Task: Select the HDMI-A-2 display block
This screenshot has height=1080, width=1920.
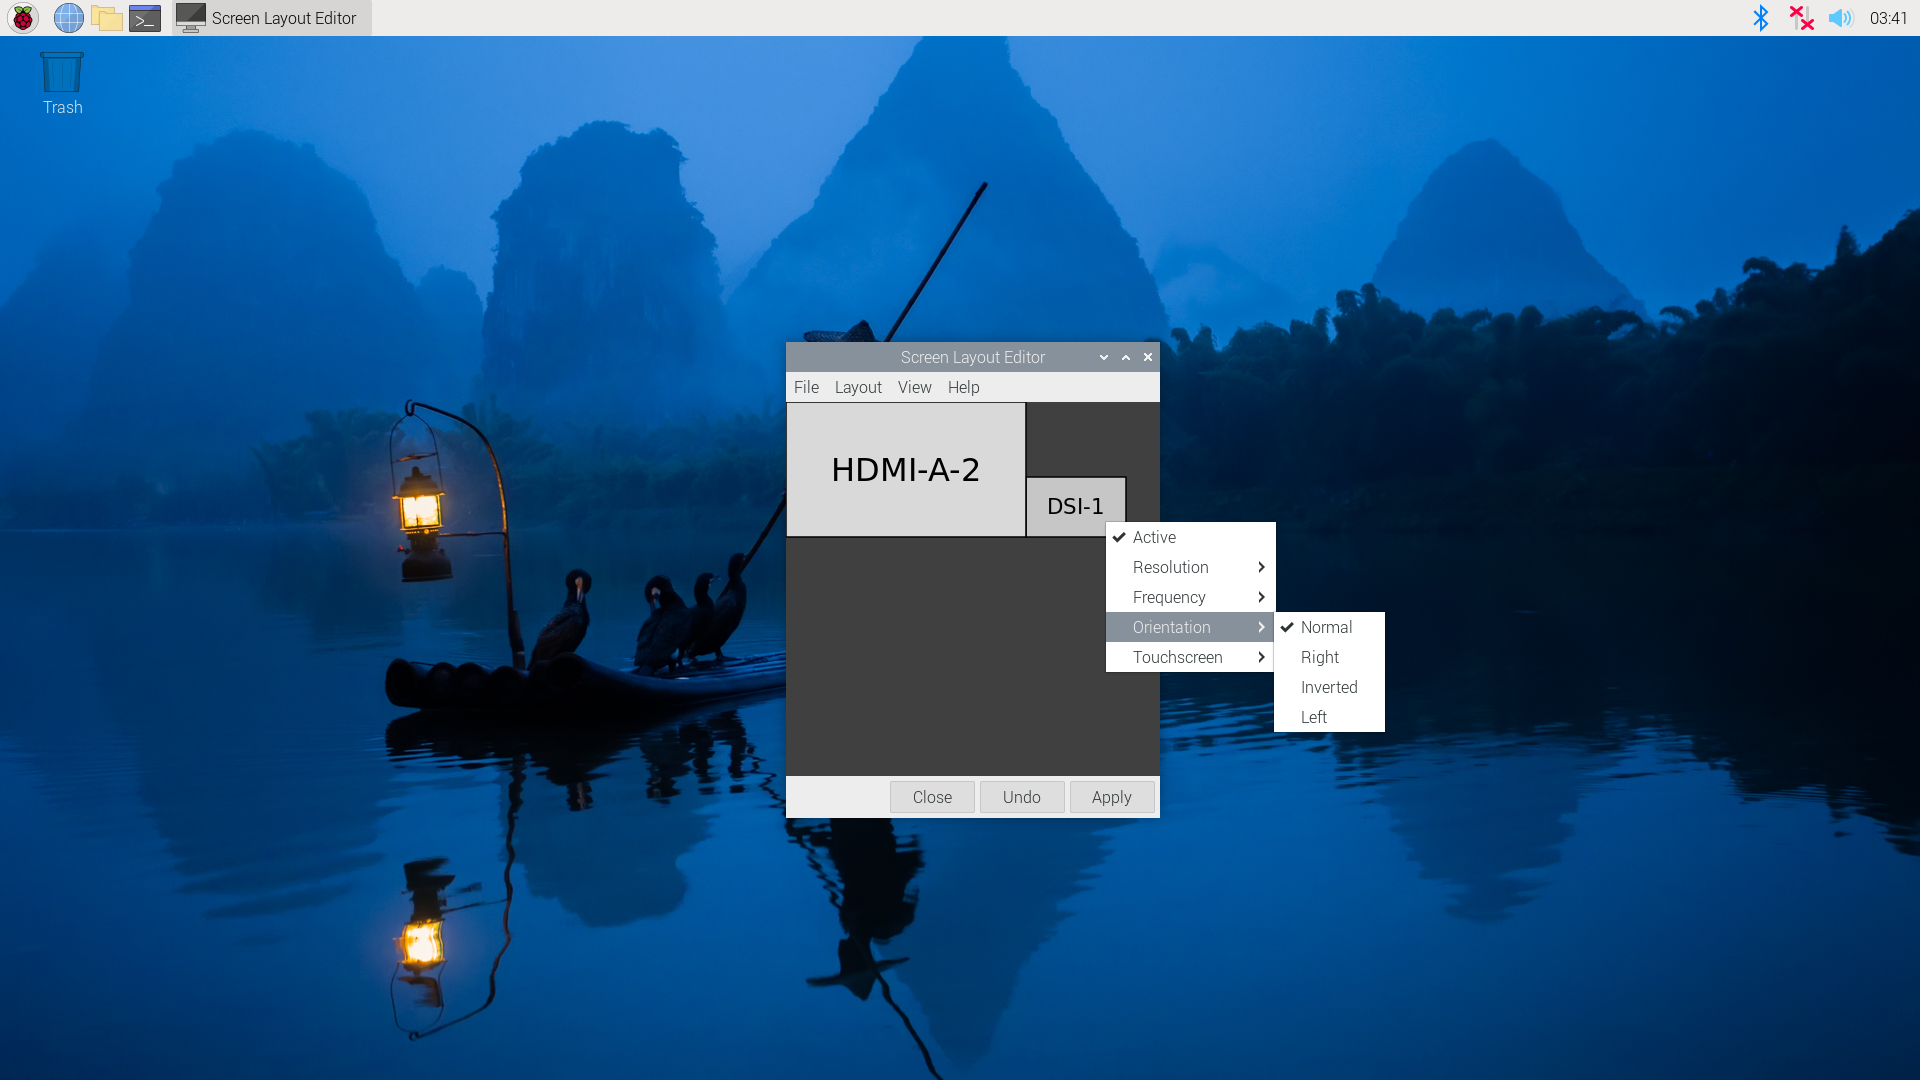Action: (906, 469)
